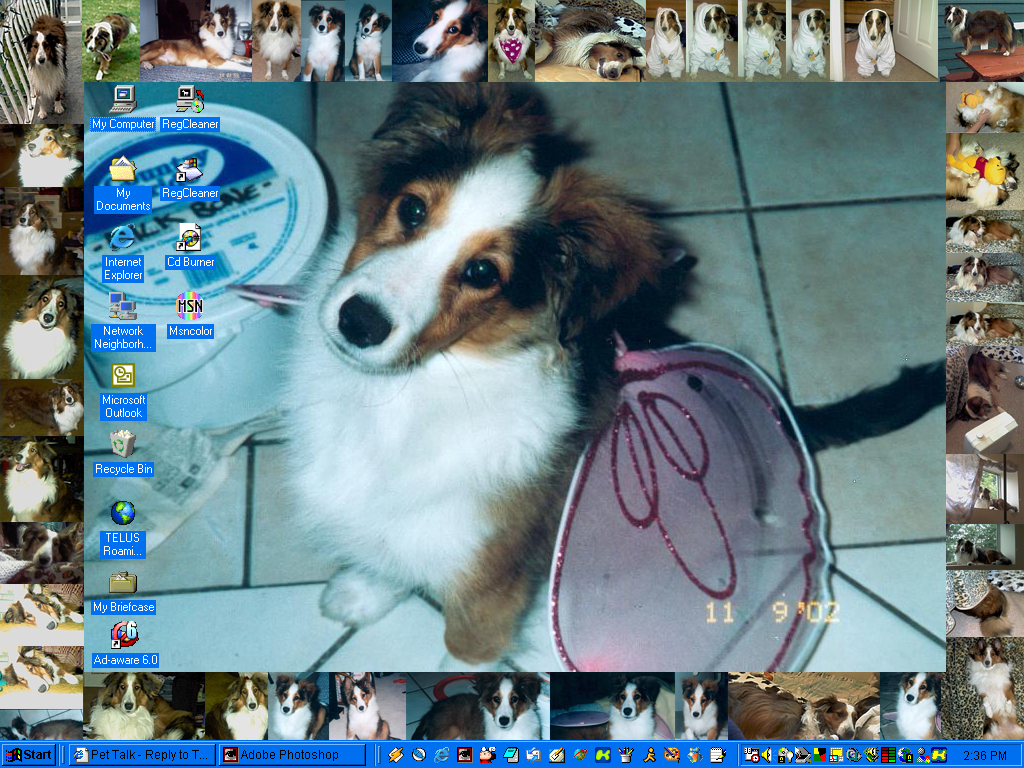Select the RegCleaner shortcut beside My Documents

pyautogui.click(x=190, y=169)
